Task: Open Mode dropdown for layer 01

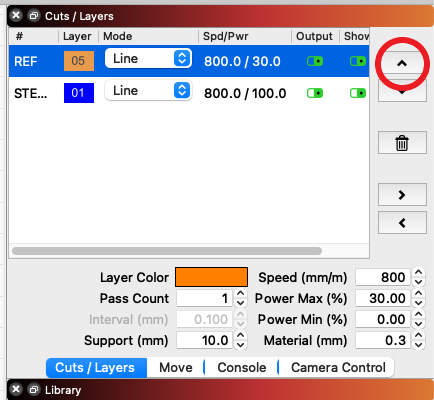Action: pyautogui.click(x=148, y=91)
